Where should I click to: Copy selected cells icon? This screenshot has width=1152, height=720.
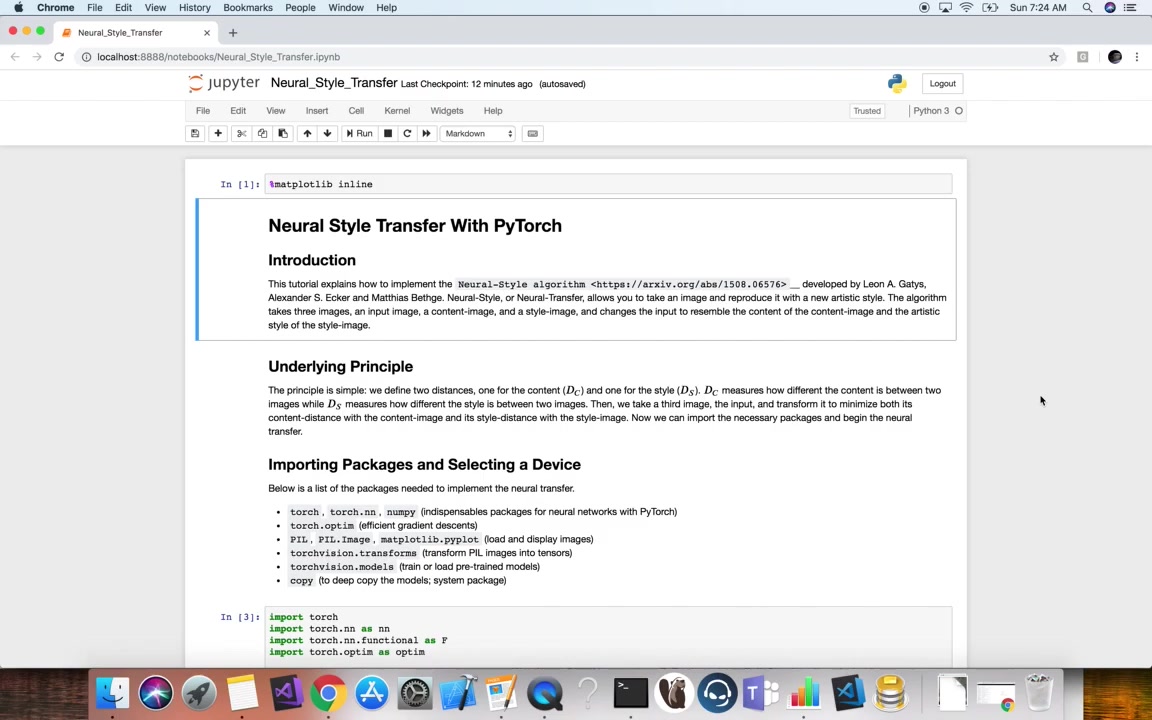coord(262,134)
